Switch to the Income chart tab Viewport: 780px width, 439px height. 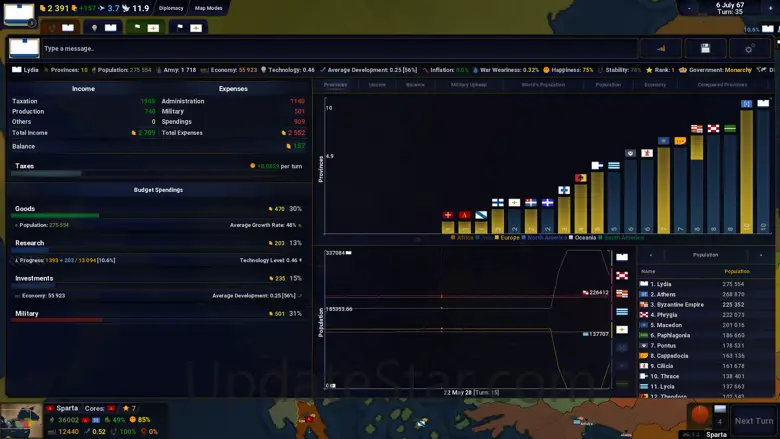click(377, 85)
